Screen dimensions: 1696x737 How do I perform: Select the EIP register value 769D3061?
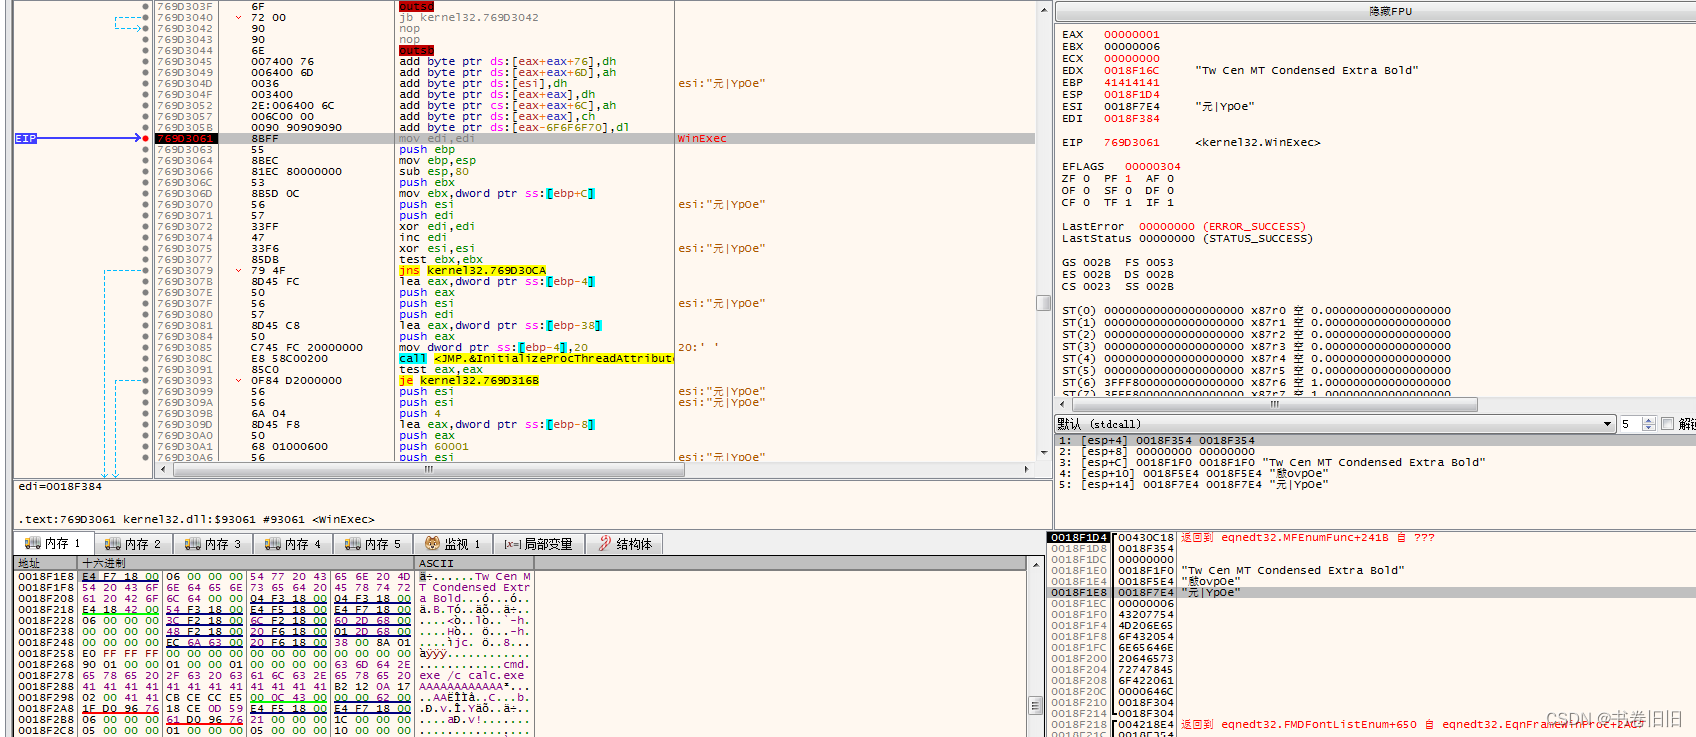coord(1132,143)
